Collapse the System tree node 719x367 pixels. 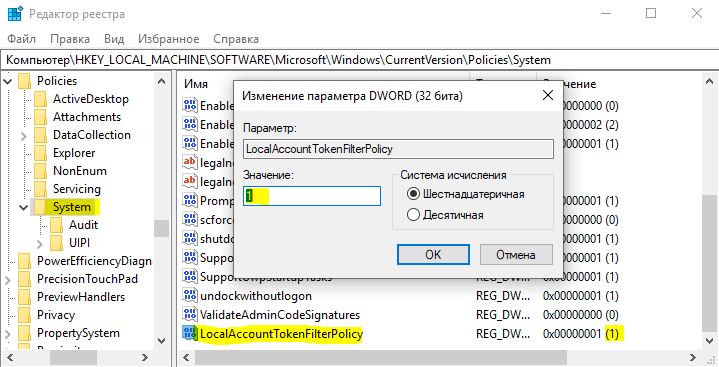tap(24, 207)
